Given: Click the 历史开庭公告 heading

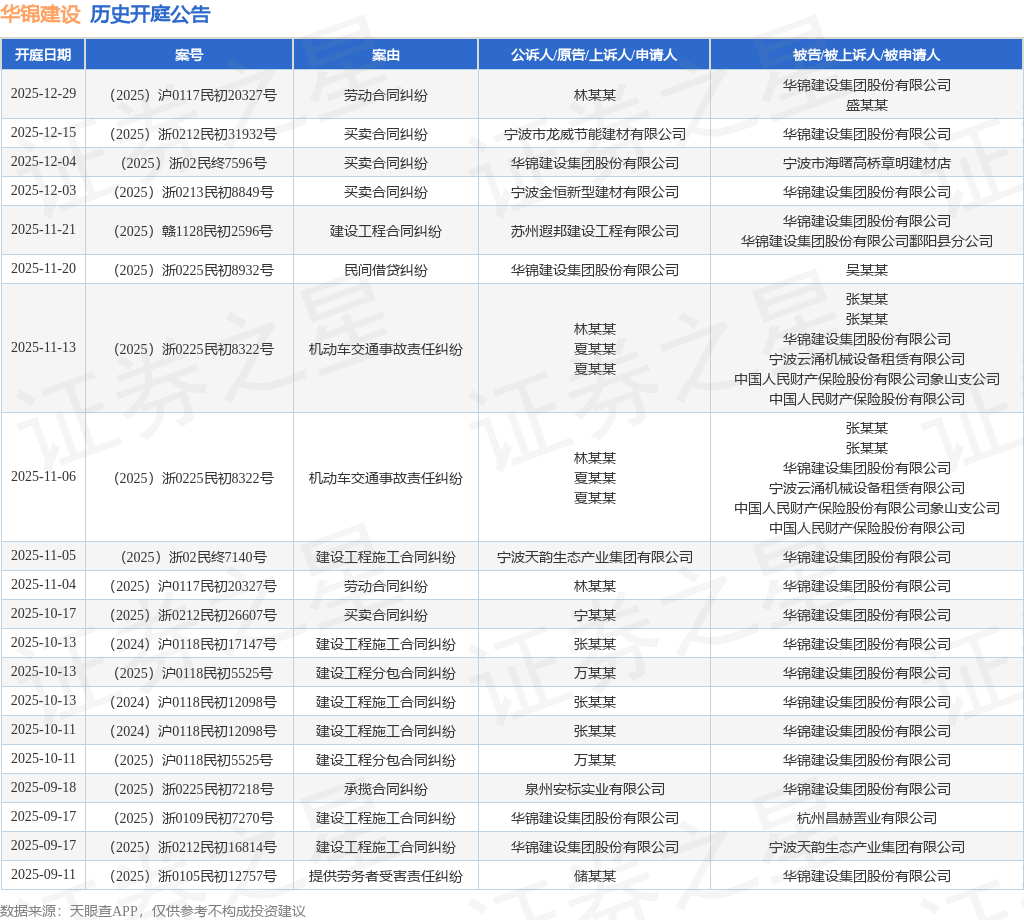Looking at the screenshot, I should point(150,14).
